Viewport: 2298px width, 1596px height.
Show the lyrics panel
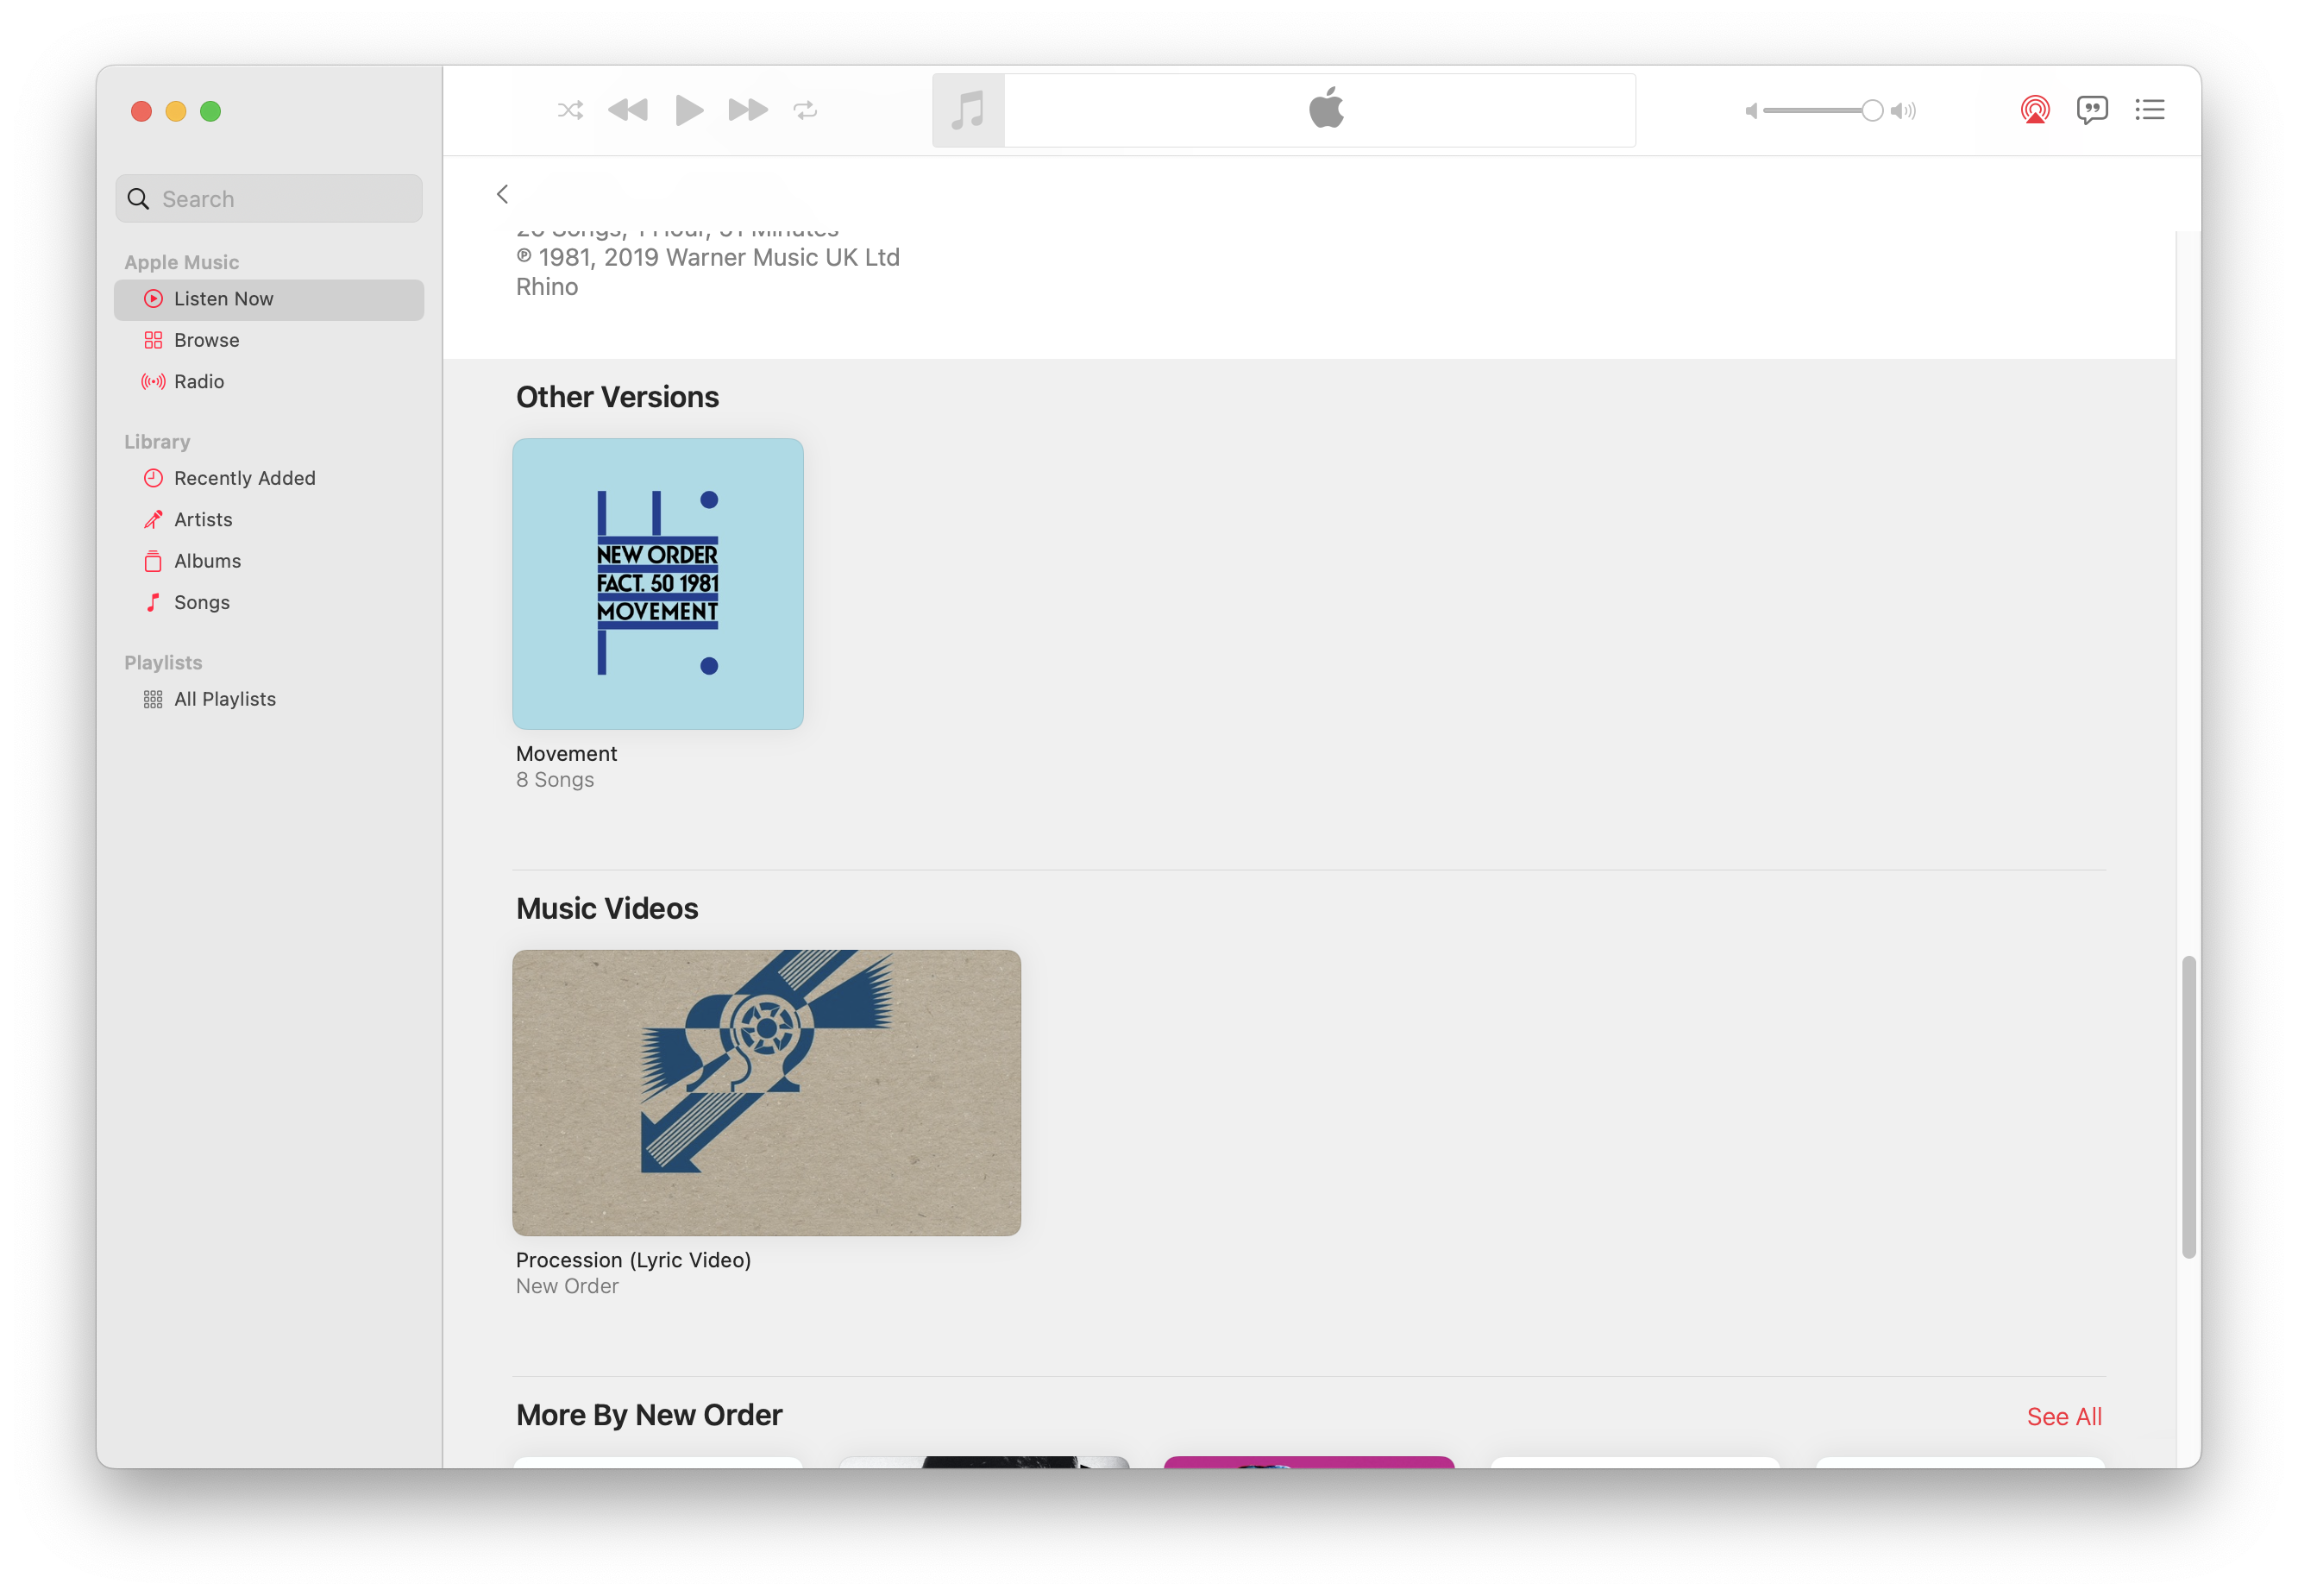(2092, 110)
